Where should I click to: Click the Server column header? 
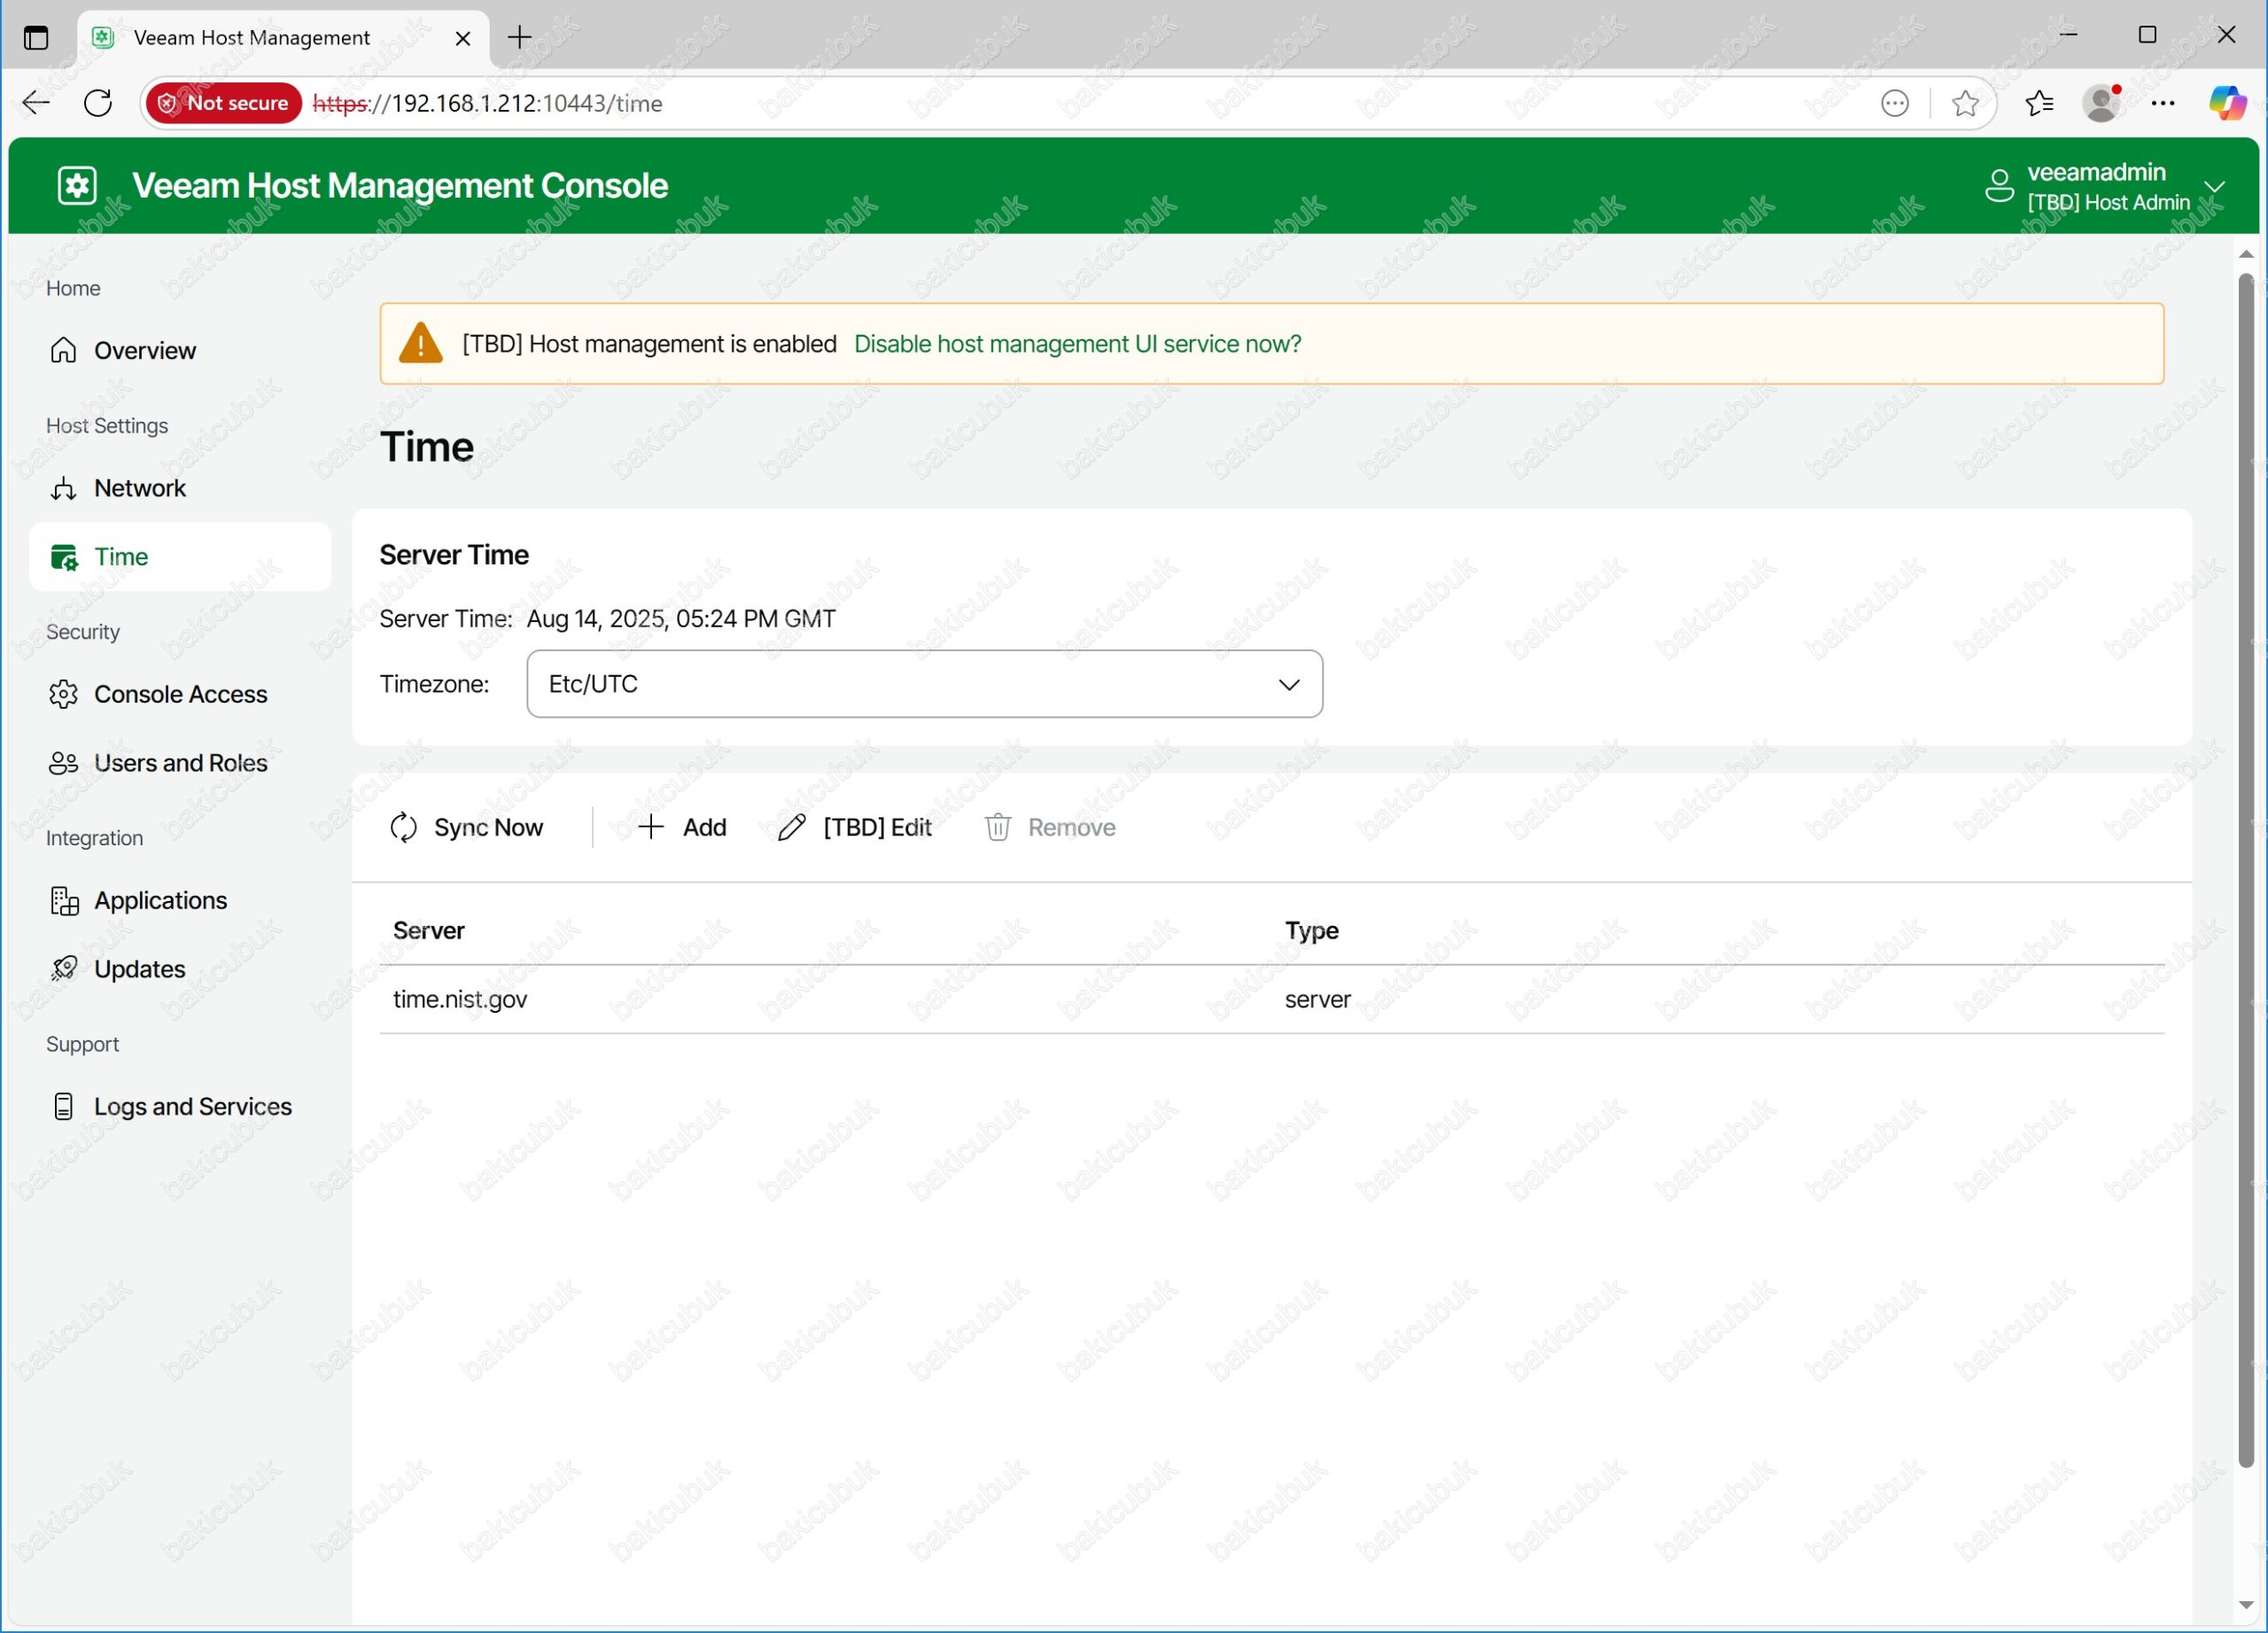428,931
